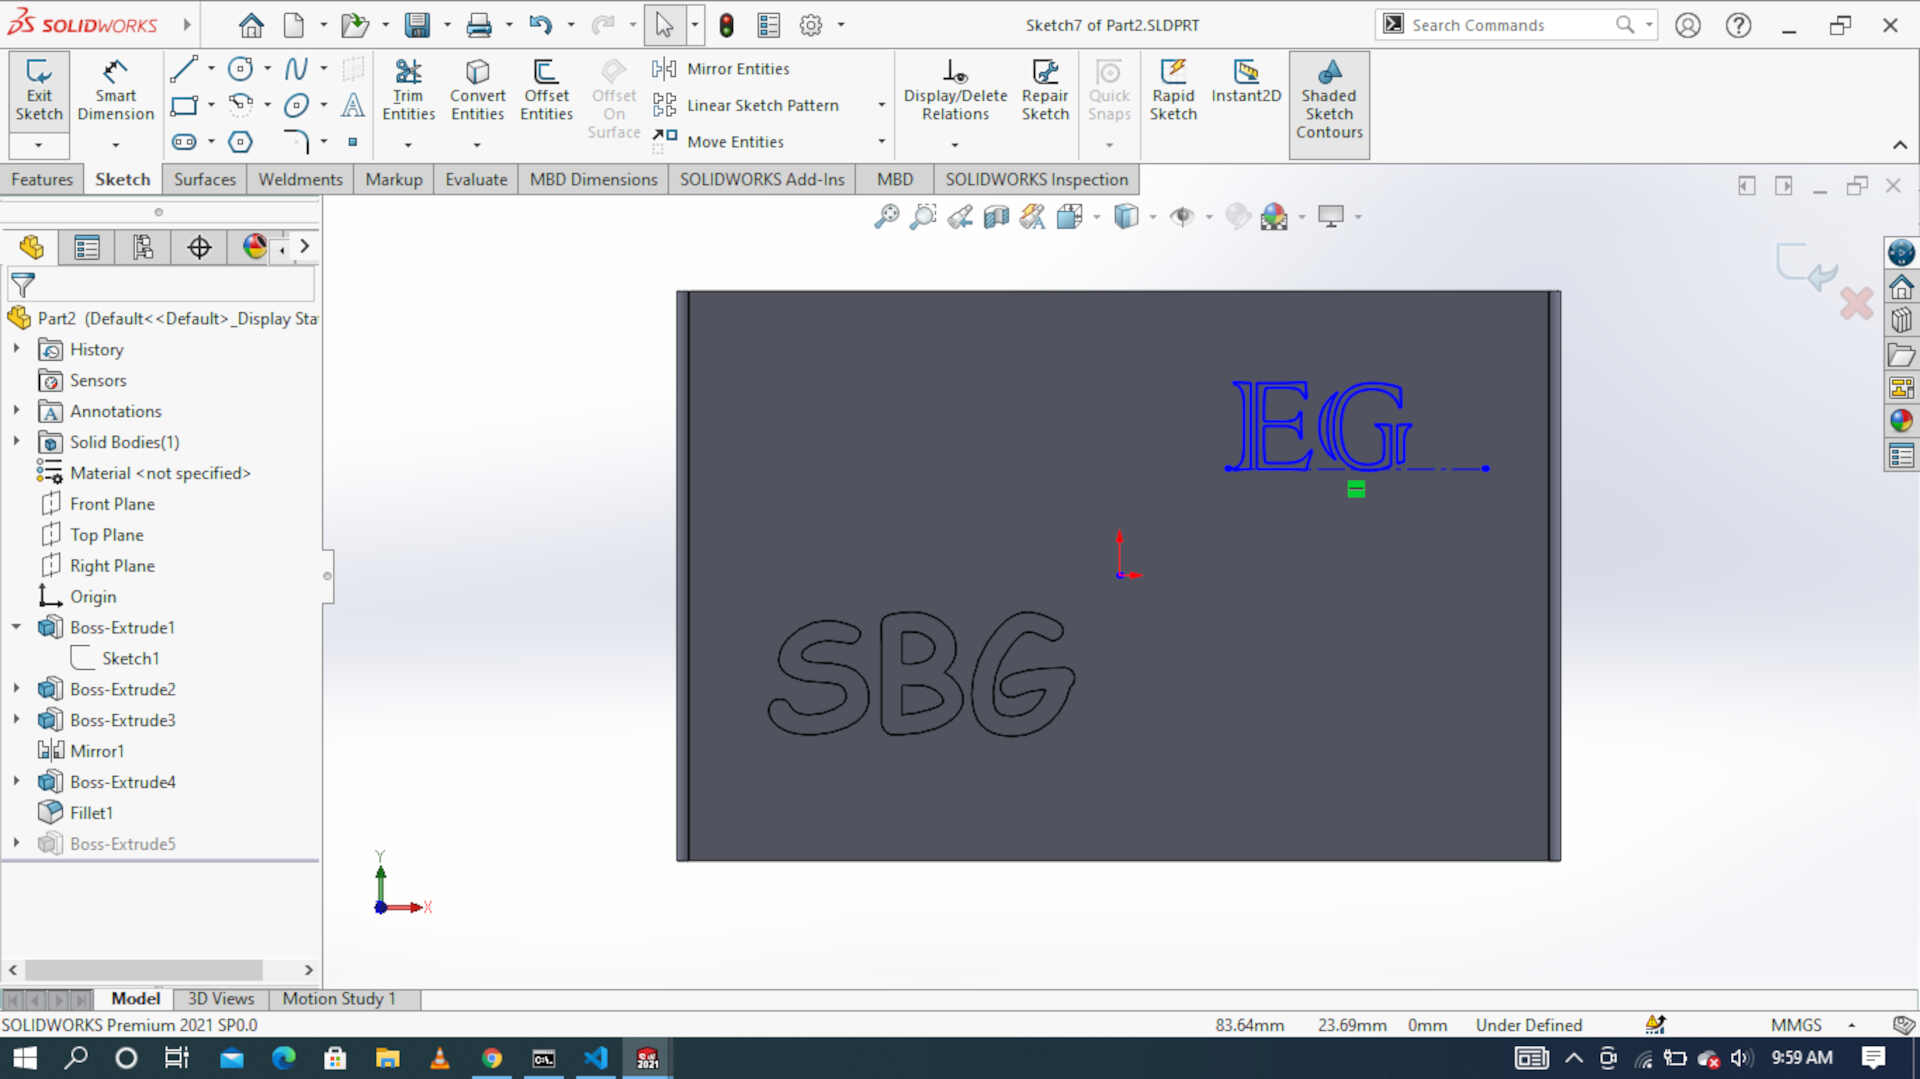Activate the Trim Entities tool
1920x1079 pixels.
[x=408, y=88]
